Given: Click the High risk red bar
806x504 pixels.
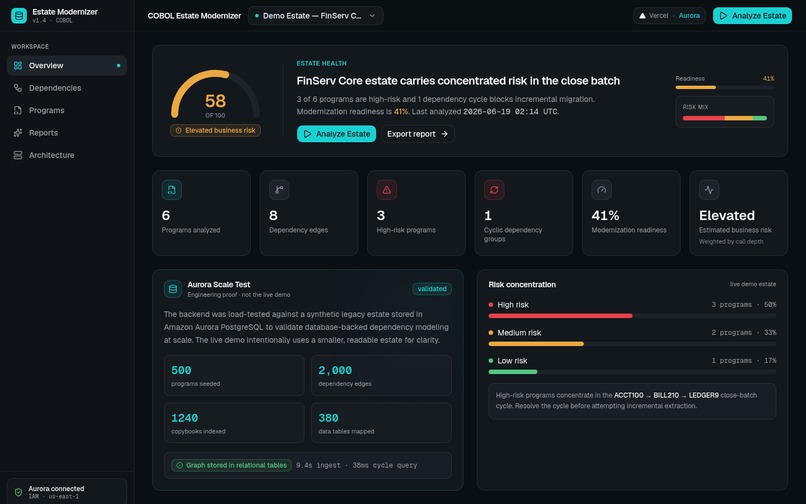Looking at the screenshot, I should click(560, 316).
